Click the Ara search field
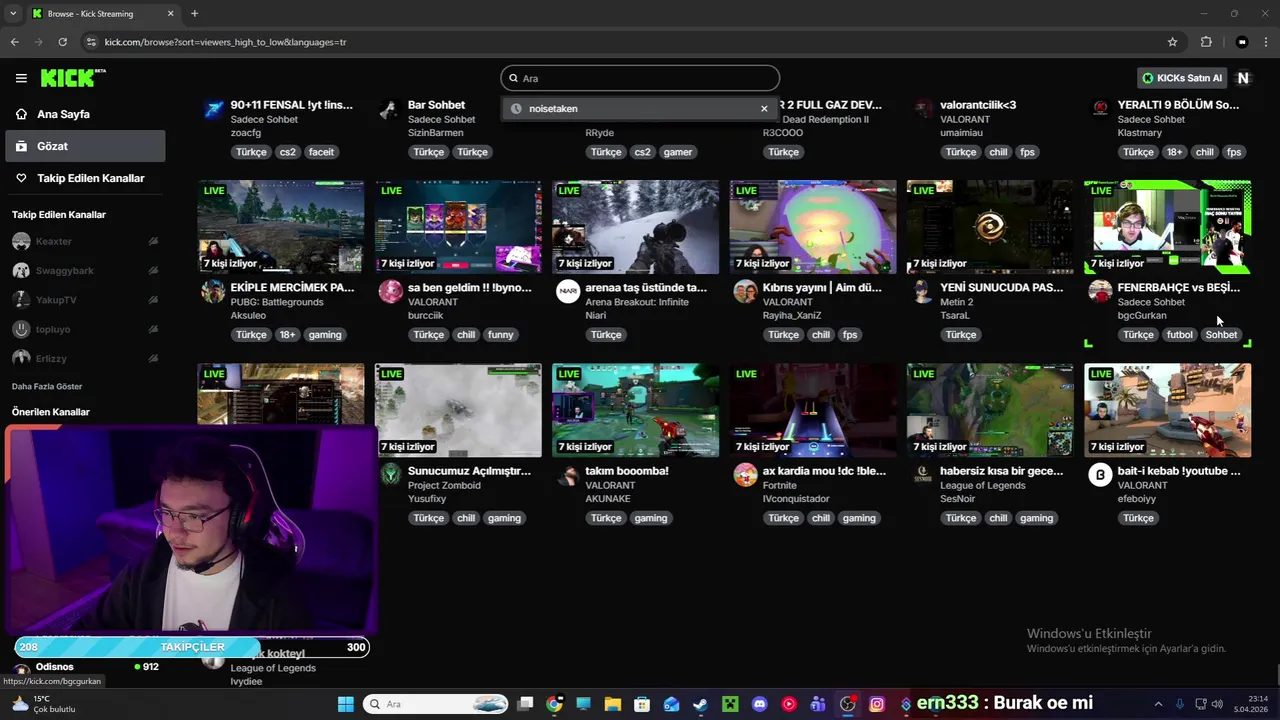The width and height of the screenshot is (1280, 720). coord(640,78)
